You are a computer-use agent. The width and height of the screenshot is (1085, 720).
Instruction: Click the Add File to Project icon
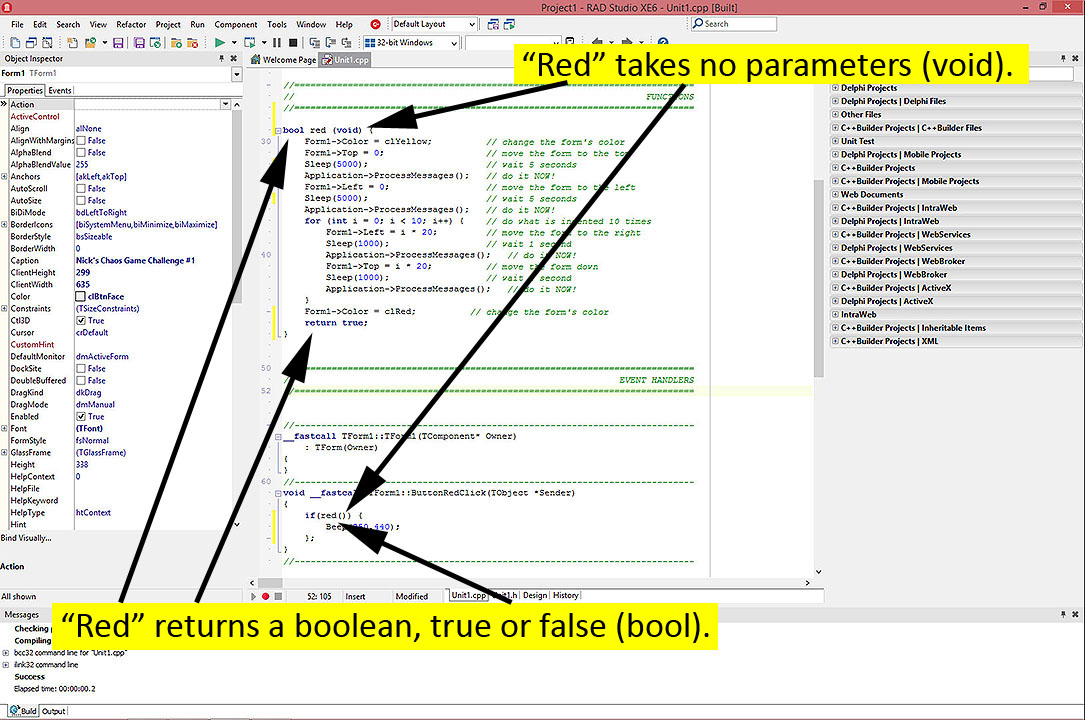[176, 43]
